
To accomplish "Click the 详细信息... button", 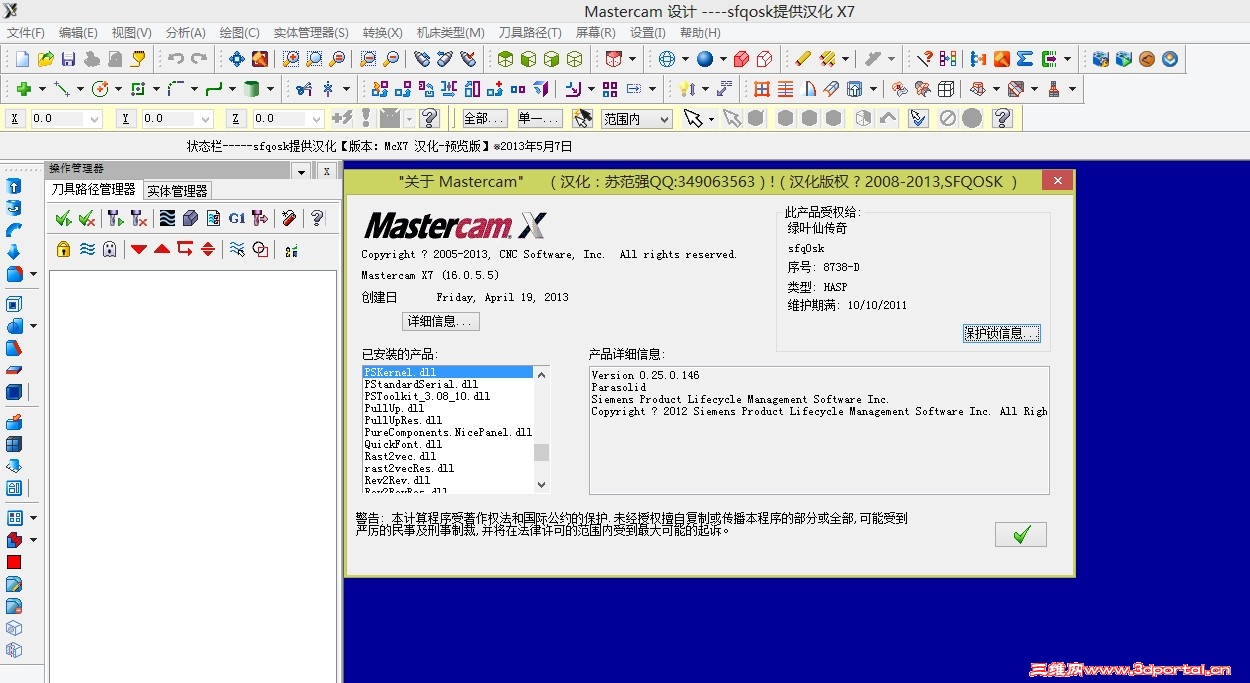I will click(x=441, y=321).
